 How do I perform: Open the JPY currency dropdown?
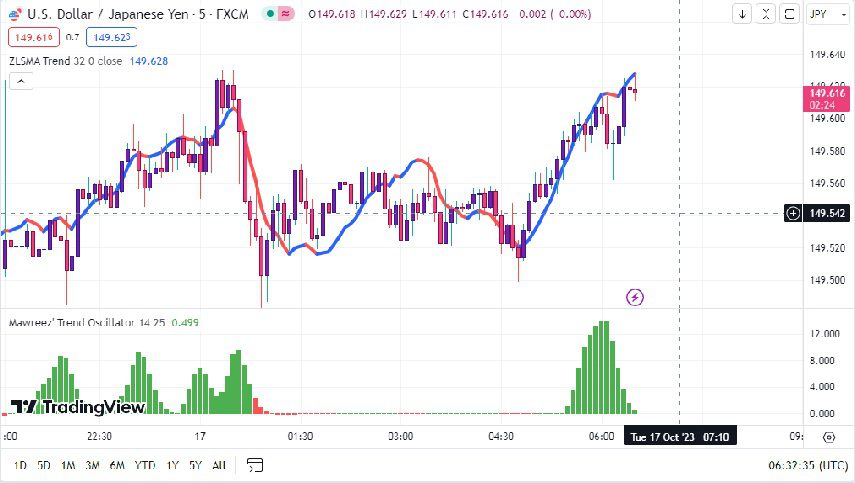point(828,14)
